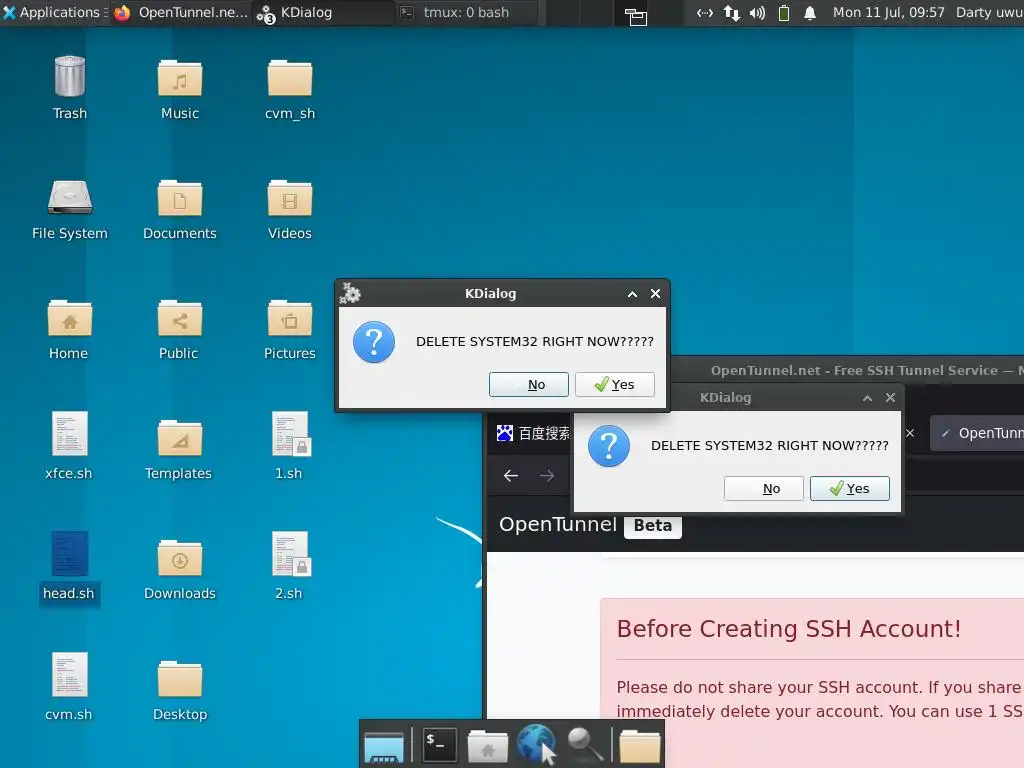
Task: Open home file manager from dock
Action: 487,746
